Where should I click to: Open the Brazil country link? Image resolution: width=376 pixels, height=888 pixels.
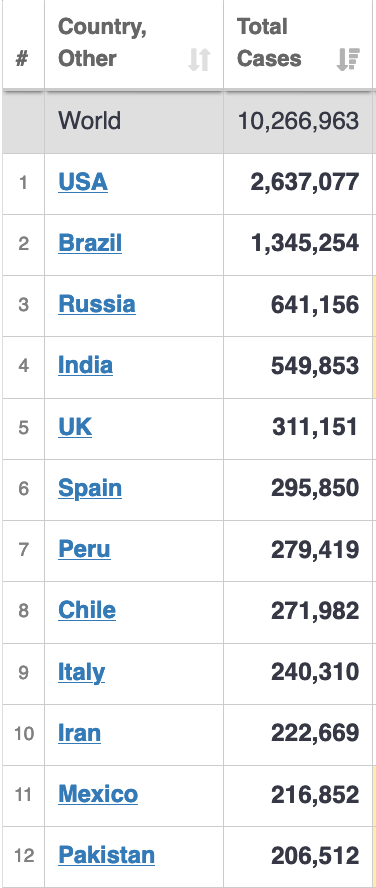90,243
